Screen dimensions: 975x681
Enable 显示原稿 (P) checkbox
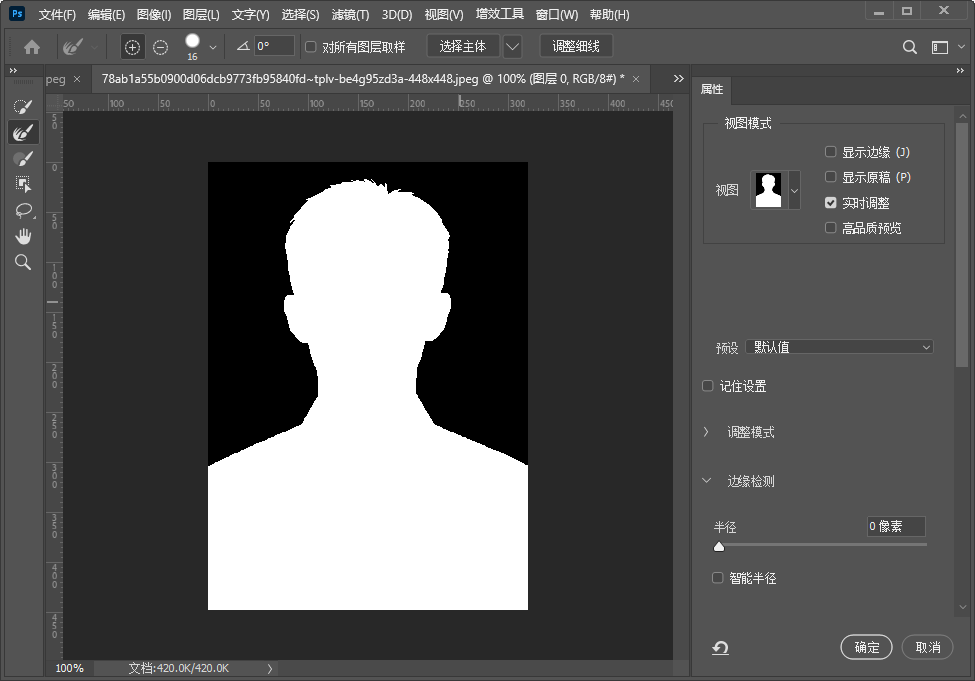tap(830, 177)
